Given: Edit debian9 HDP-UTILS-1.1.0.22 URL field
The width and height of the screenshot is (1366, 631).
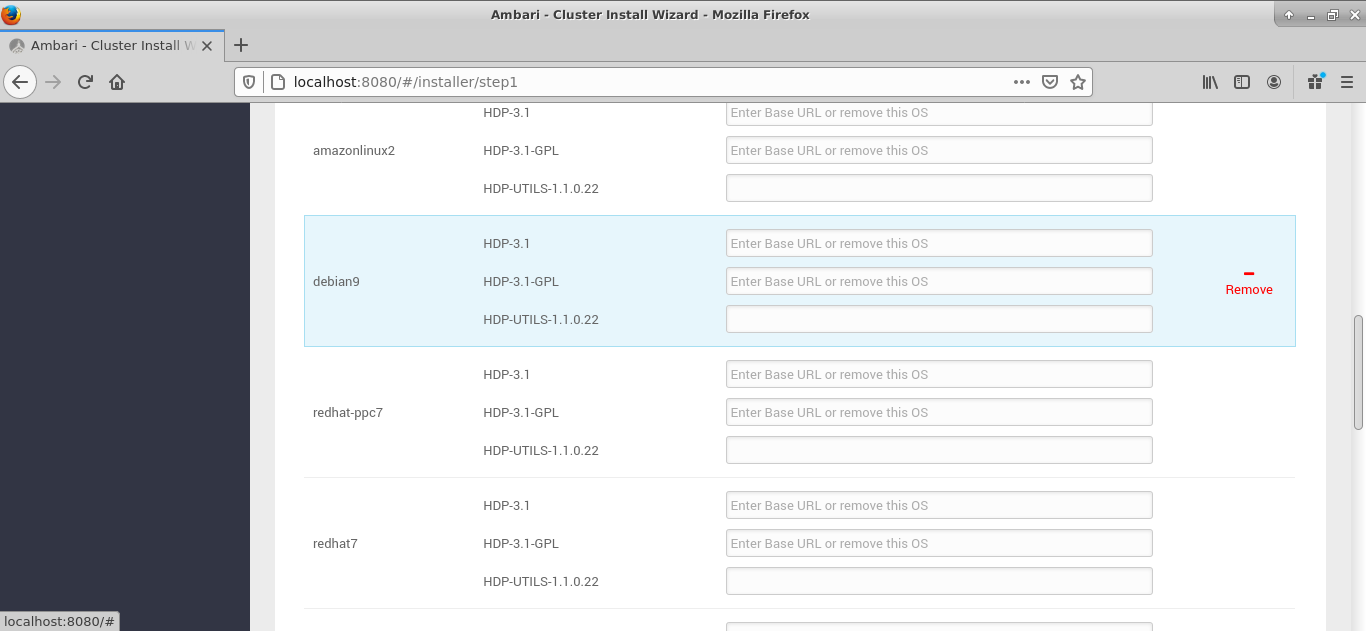Looking at the screenshot, I should tap(939, 319).
